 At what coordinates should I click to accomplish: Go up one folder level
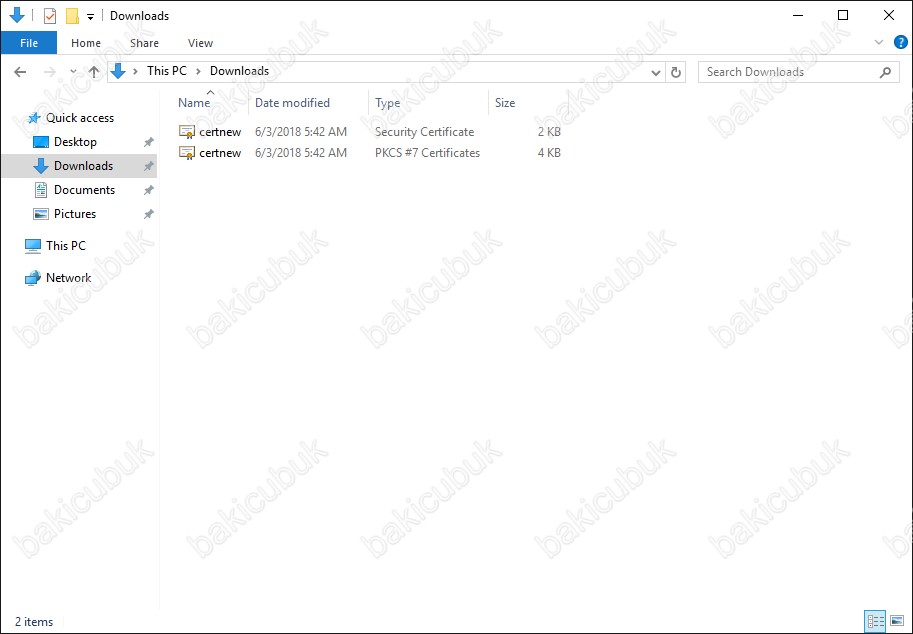94,72
